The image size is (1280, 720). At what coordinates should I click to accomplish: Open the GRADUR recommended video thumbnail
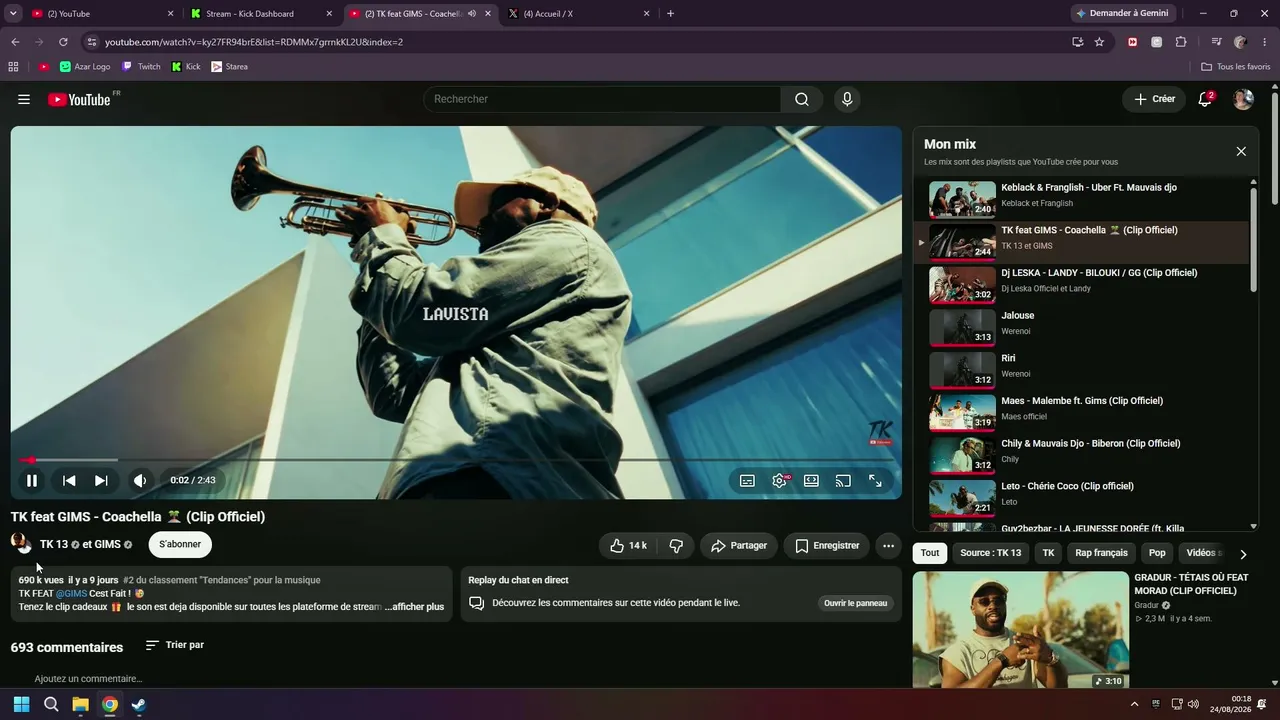(1021, 631)
